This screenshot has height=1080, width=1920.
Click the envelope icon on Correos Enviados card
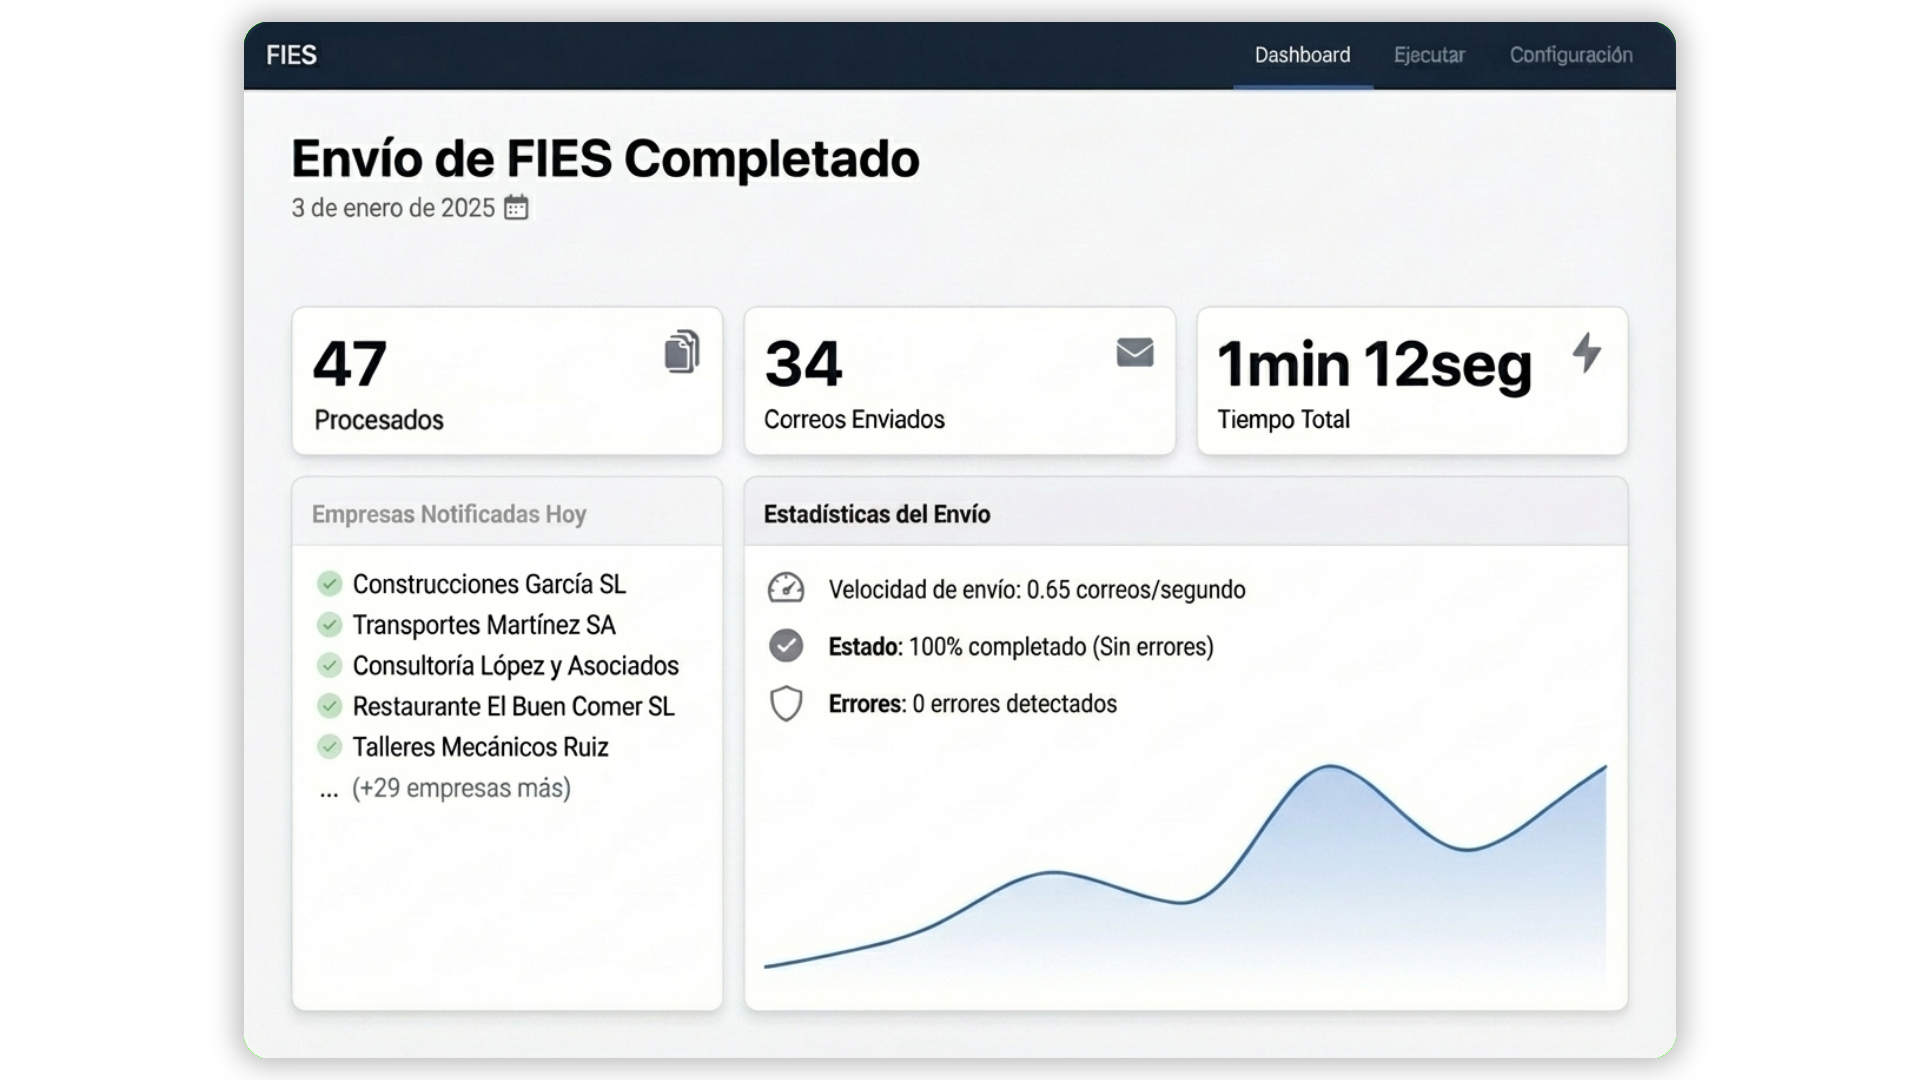pos(1134,351)
